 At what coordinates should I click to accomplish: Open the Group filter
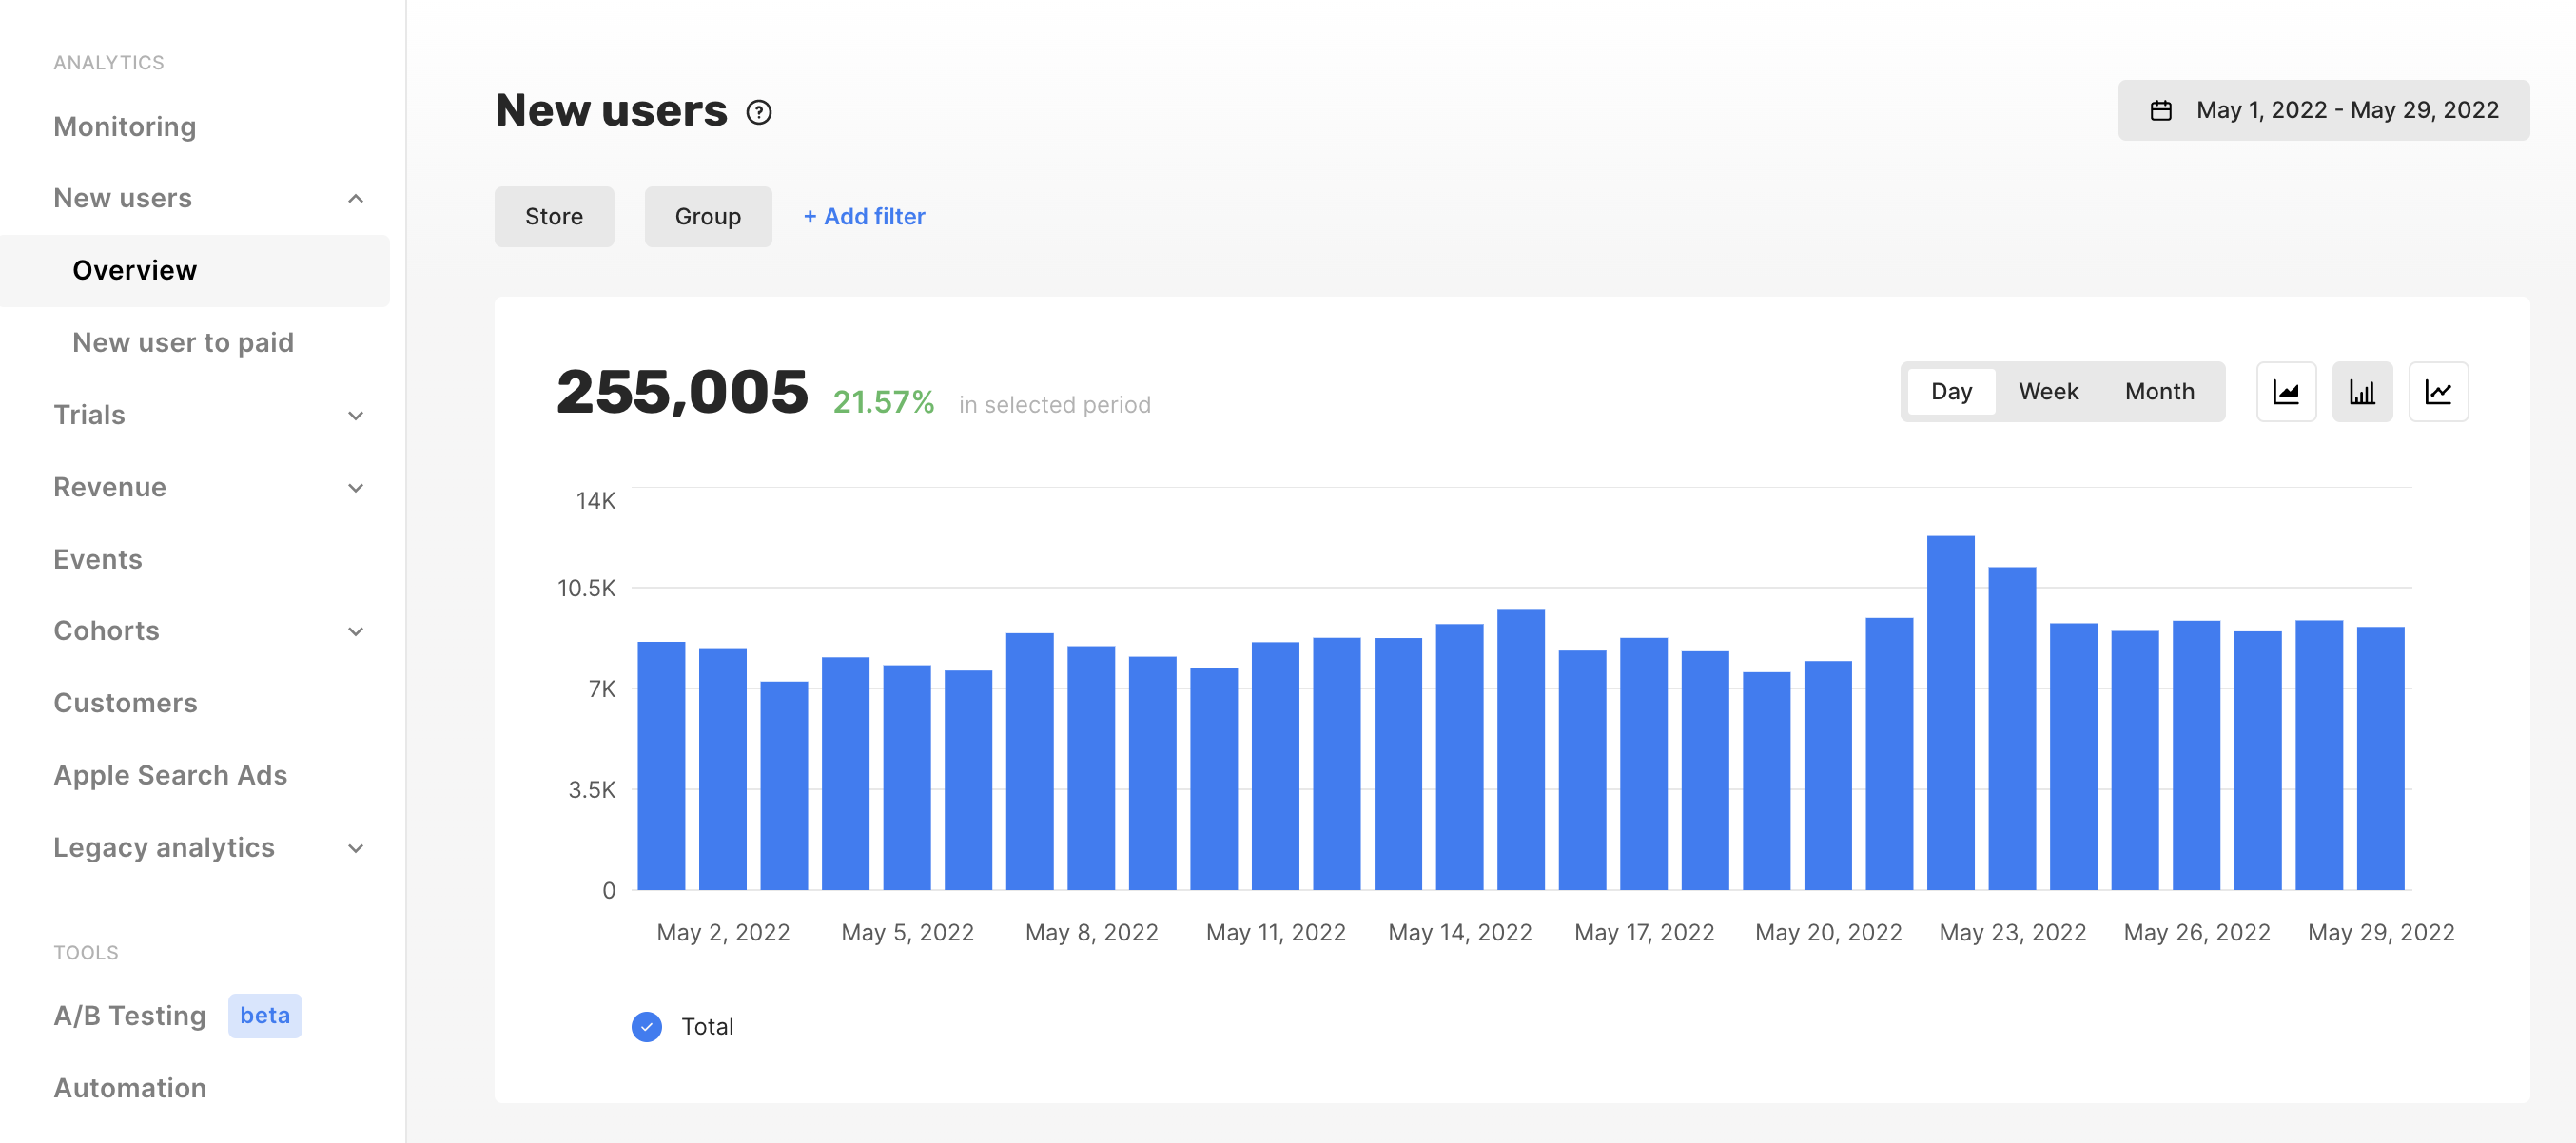pyautogui.click(x=707, y=217)
